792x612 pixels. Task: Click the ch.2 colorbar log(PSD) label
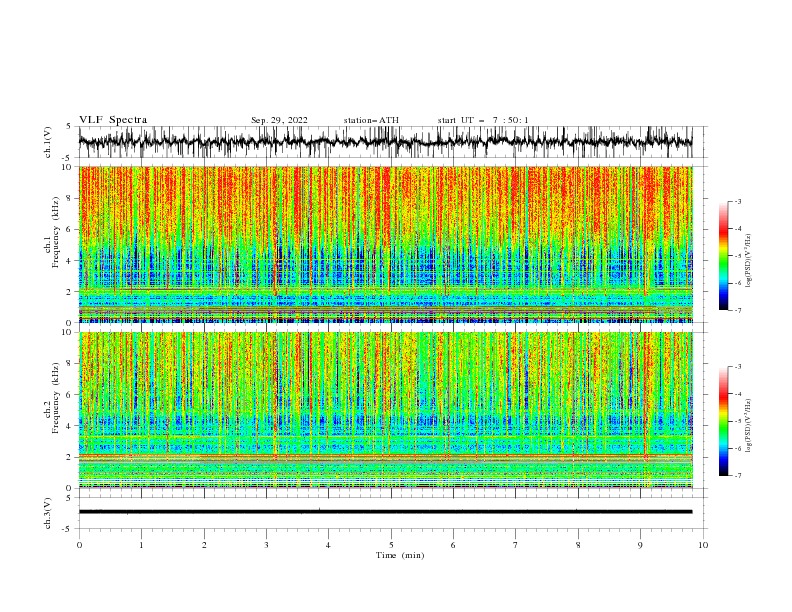[748, 425]
